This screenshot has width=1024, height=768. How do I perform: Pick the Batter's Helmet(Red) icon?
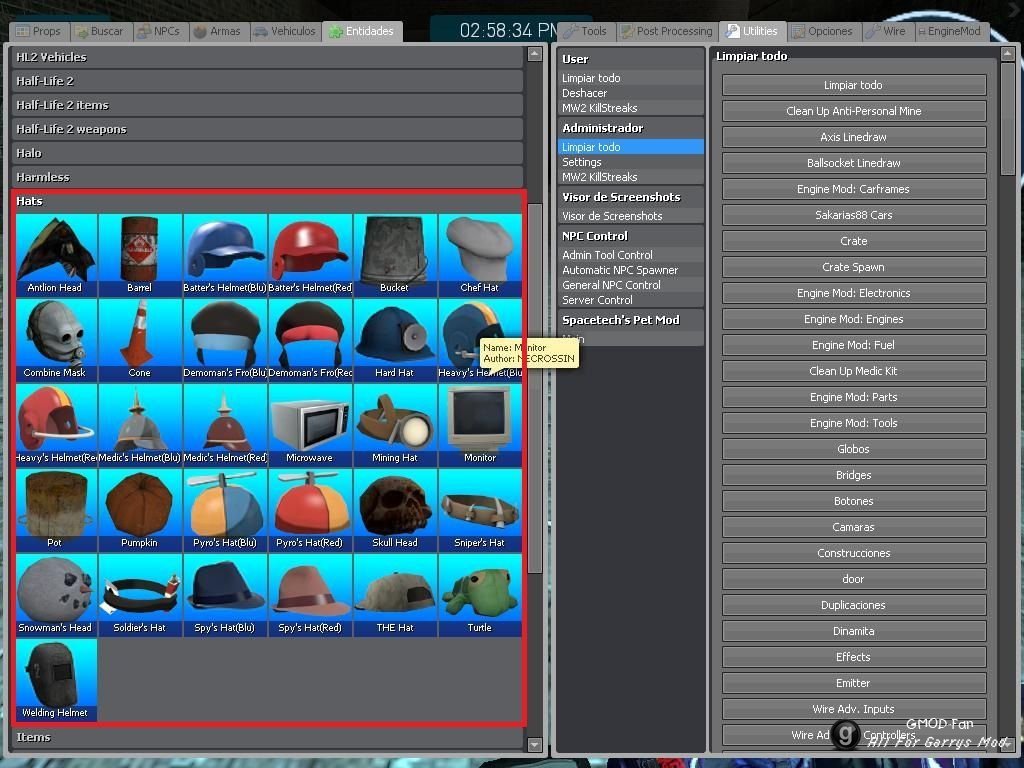click(310, 255)
